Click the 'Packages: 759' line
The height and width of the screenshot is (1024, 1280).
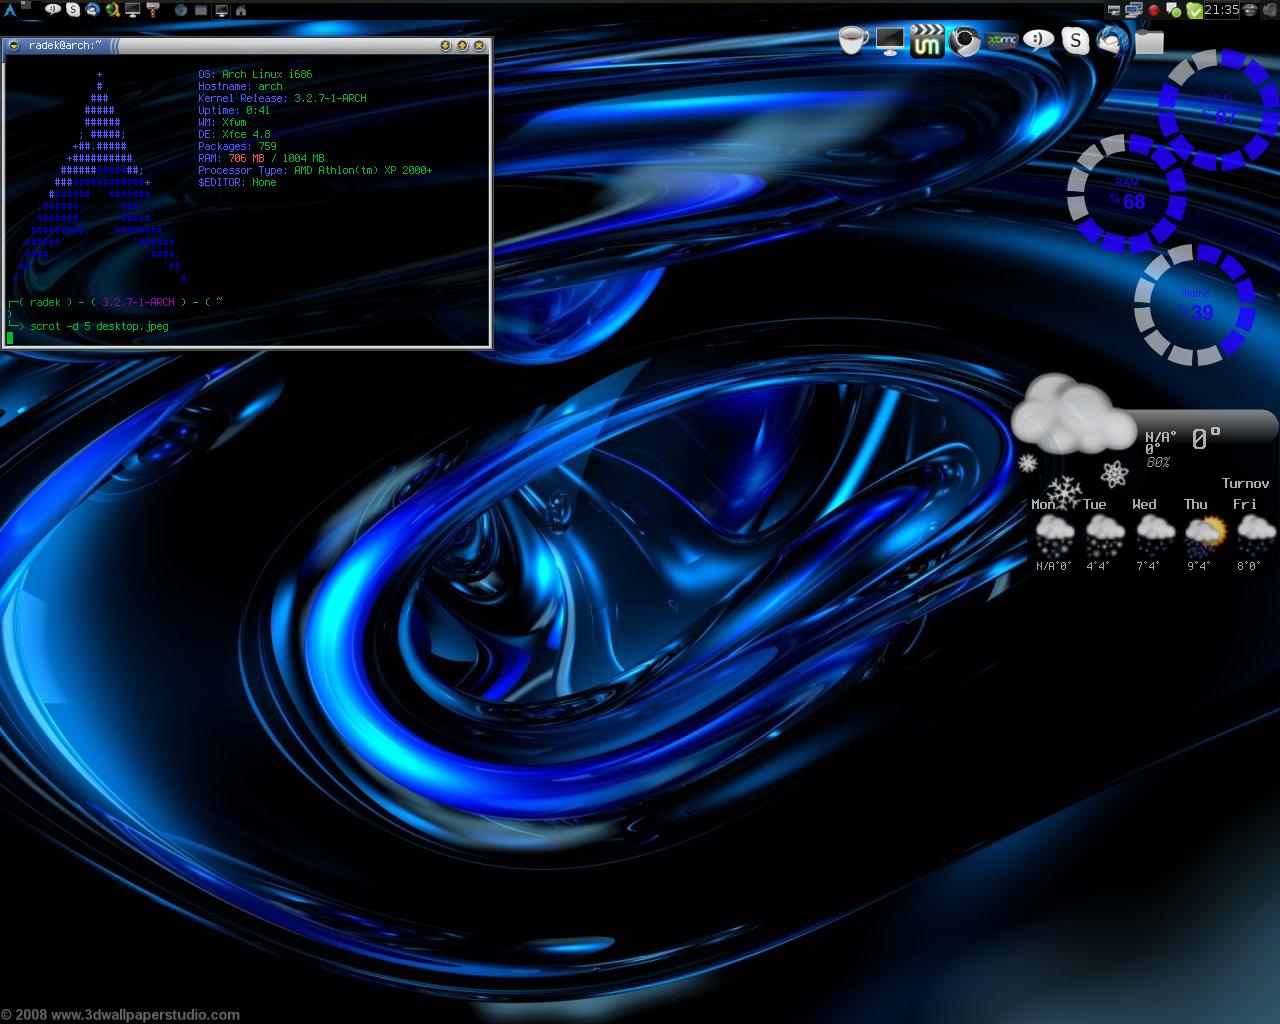[x=237, y=146]
